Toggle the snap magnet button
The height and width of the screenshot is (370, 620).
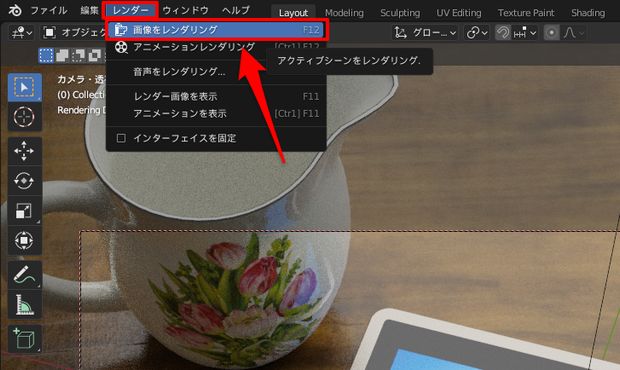503,32
